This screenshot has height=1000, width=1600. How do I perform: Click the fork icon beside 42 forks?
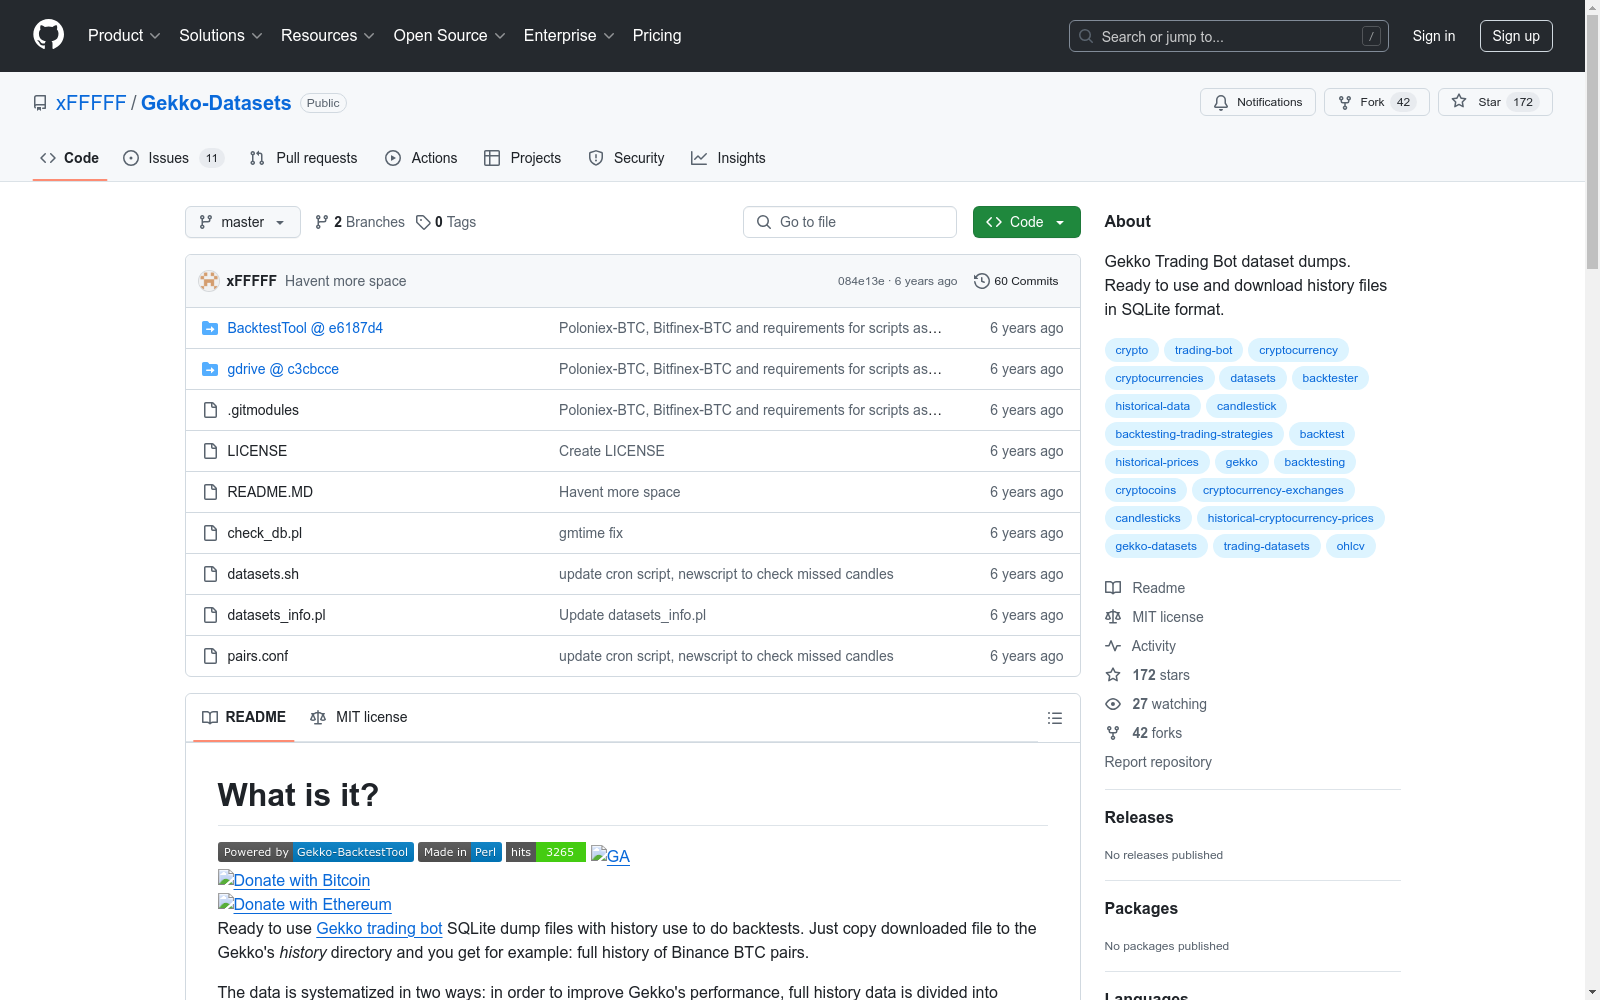click(x=1113, y=733)
